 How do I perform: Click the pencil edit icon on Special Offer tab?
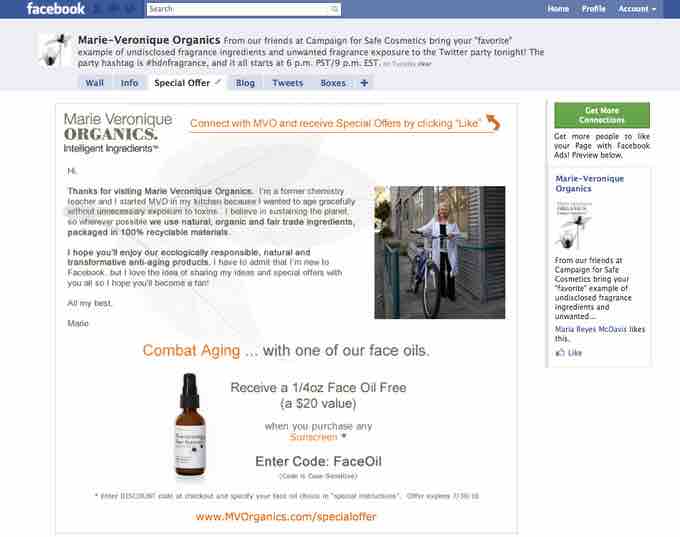point(218,82)
